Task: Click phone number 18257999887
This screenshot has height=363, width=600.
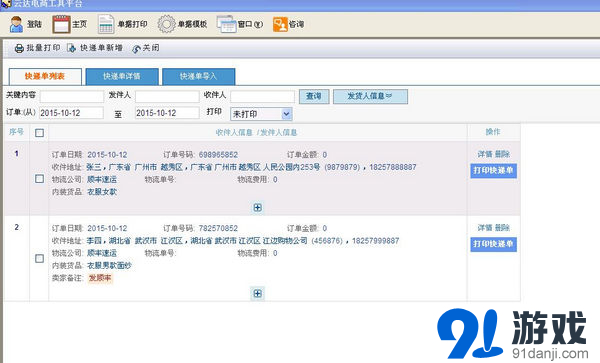Action: click(375, 241)
